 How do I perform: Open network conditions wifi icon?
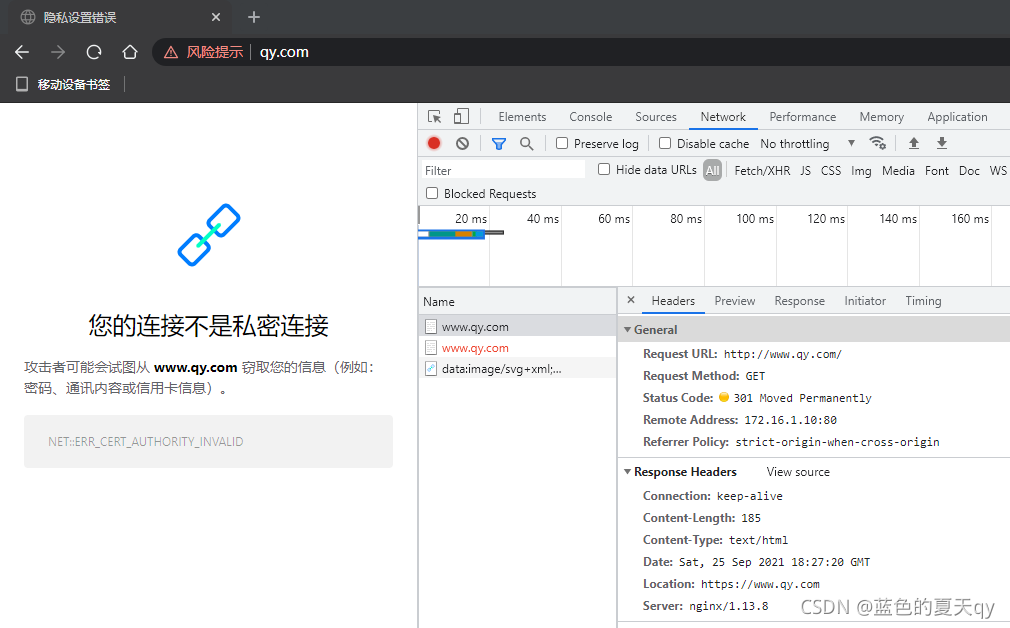click(x=877, y=143)
